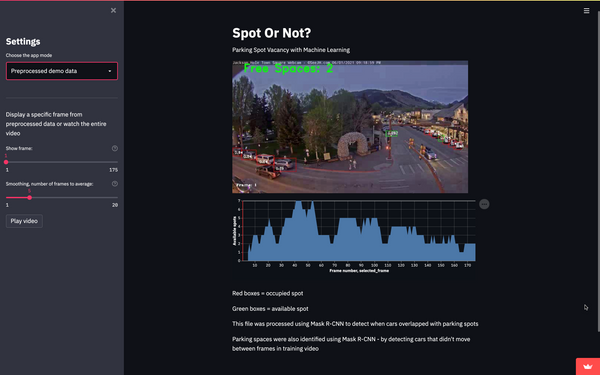Click the Smoothing slider handle
The width and height of the screenshot is (600, 375).
pos(29,197)
